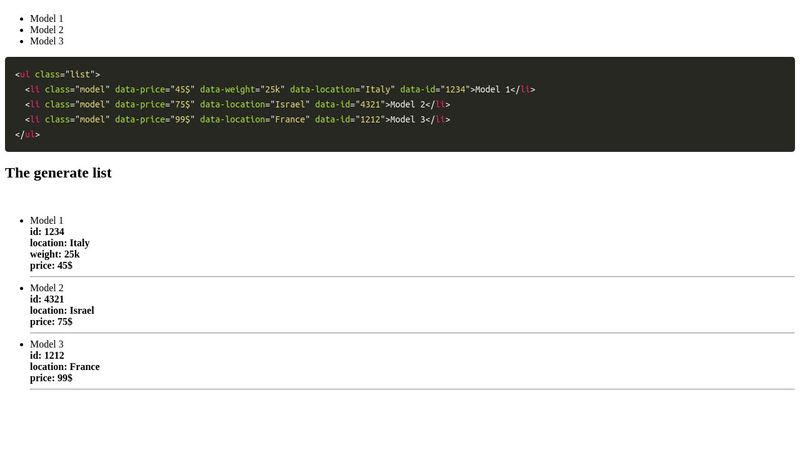Click the code line containing data-location="France"
This screenshot has width=800, height=450.
238,120
